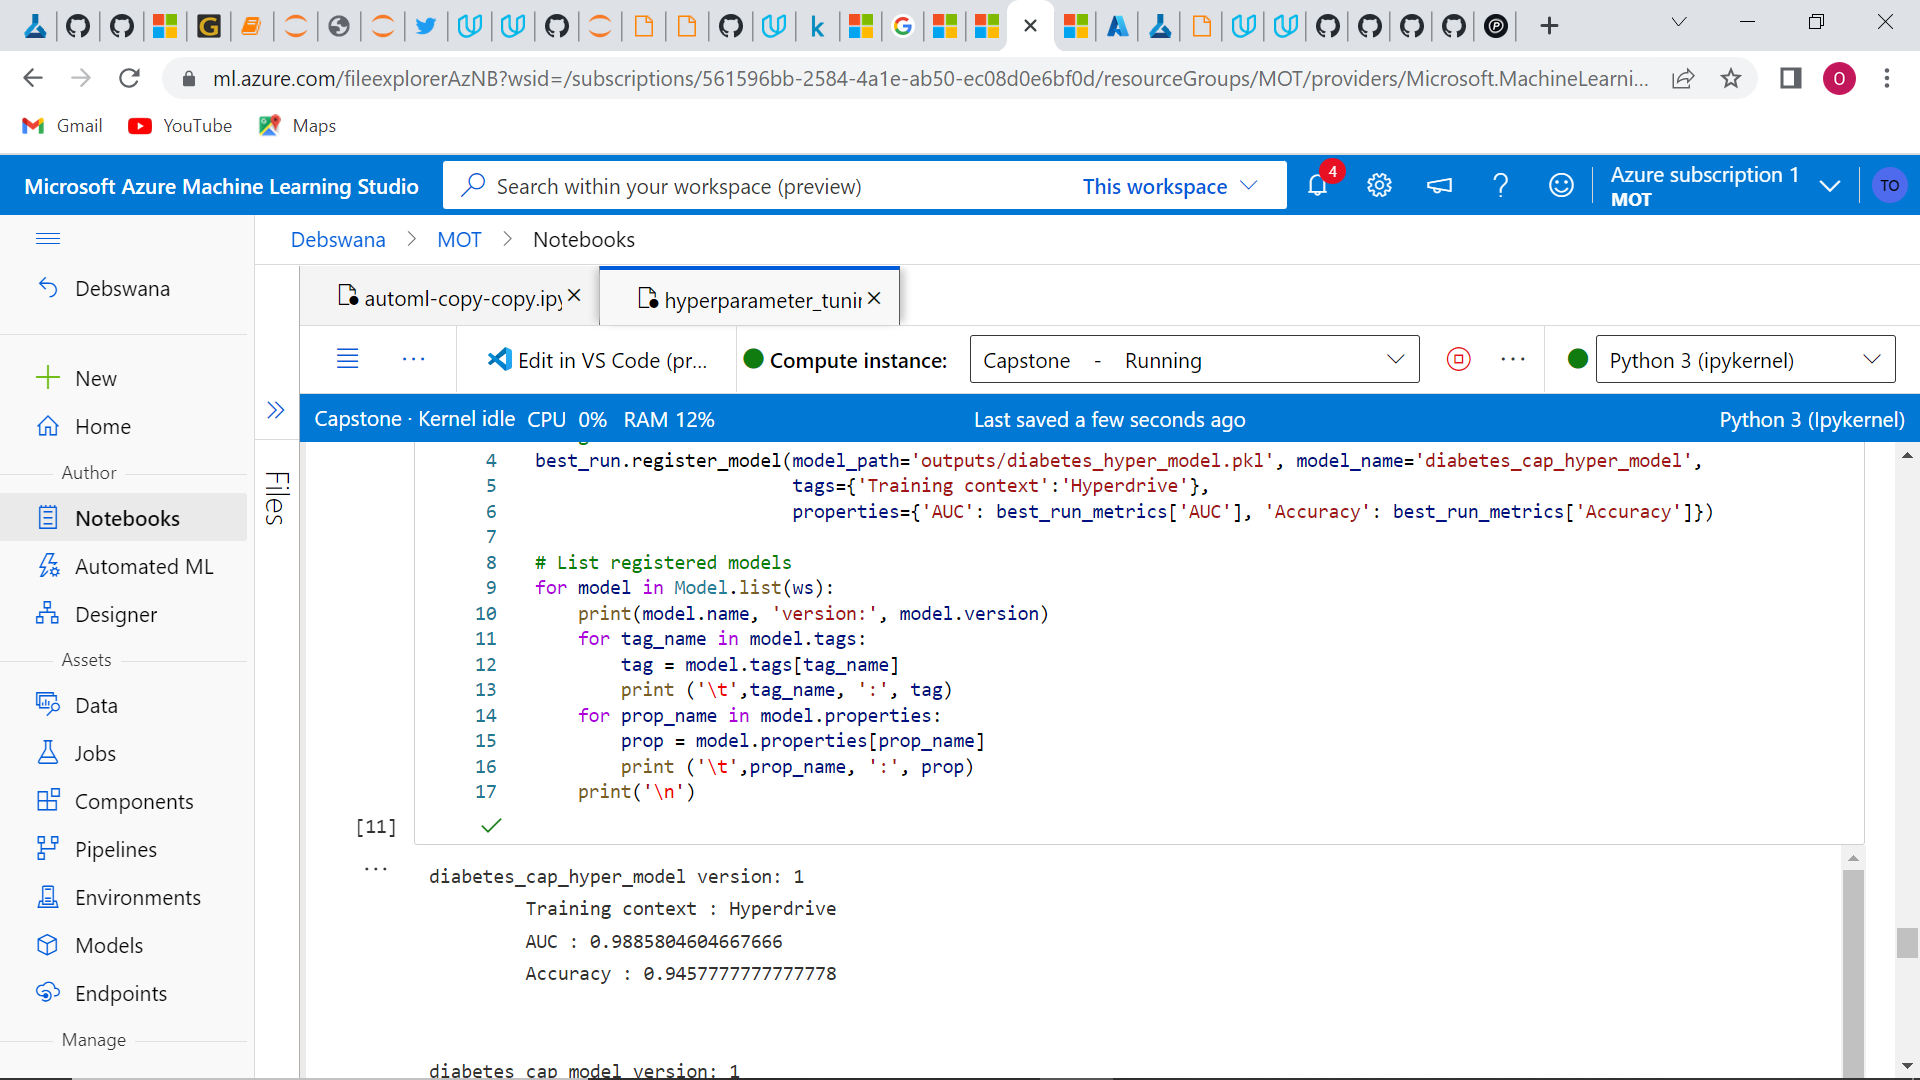
Task: Open compute instance more options ellipsis
Action: point(1513,359)
